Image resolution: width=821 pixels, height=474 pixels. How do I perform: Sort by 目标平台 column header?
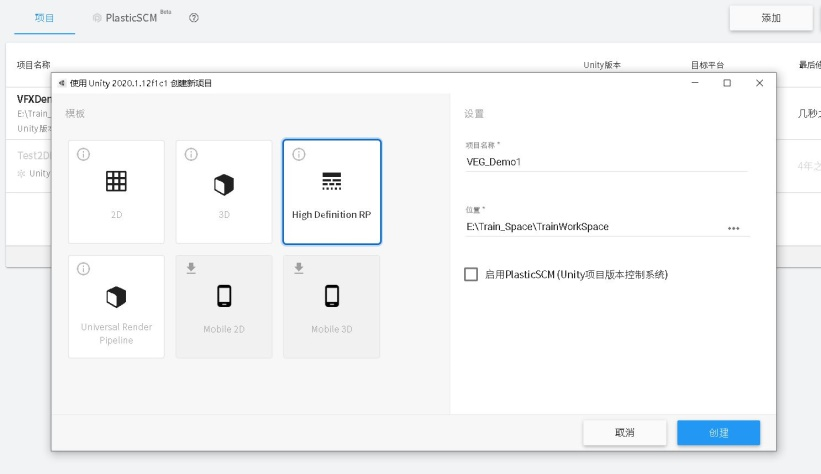pyautogui.click(x=707, y=65)
